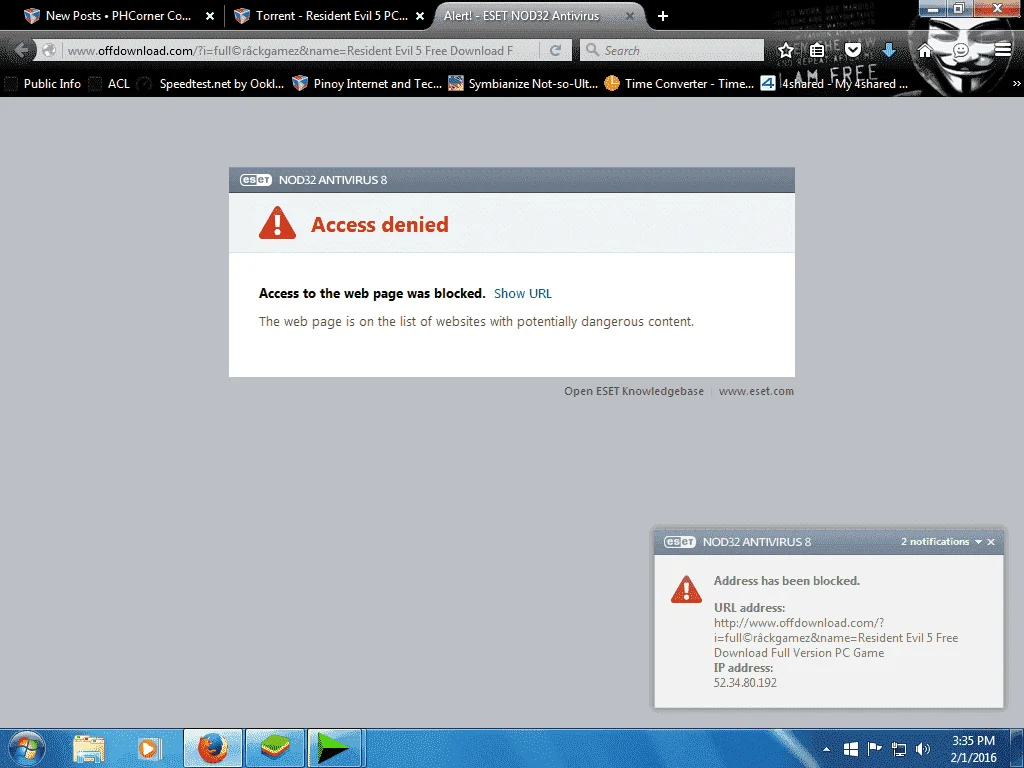Visit www.eset.com link
The height and width of the screenshot is (768, 1024).
pos(756,391)
